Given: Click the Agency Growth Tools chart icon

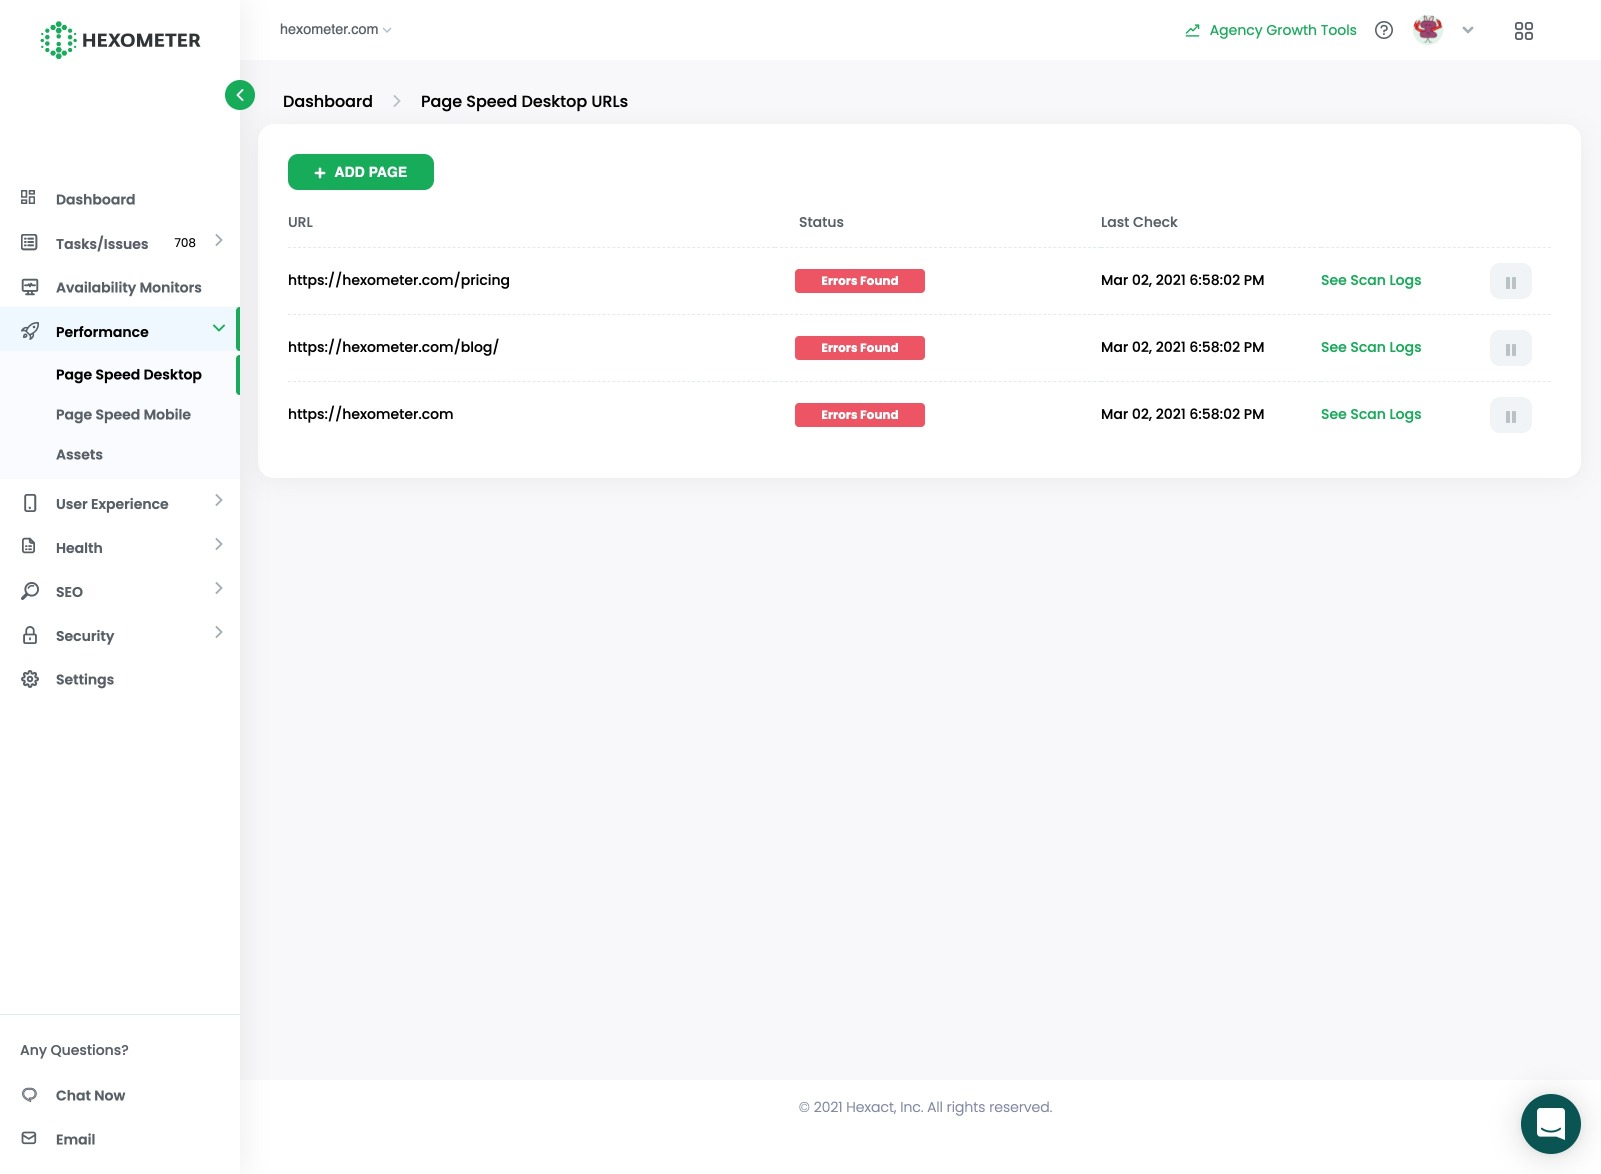Looking at the screenshot, I should (x=1192, y=30).
